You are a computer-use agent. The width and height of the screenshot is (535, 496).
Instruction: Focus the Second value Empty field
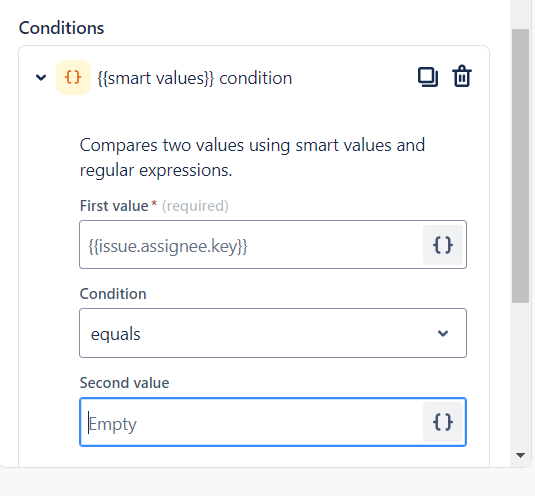coord(251,422)
